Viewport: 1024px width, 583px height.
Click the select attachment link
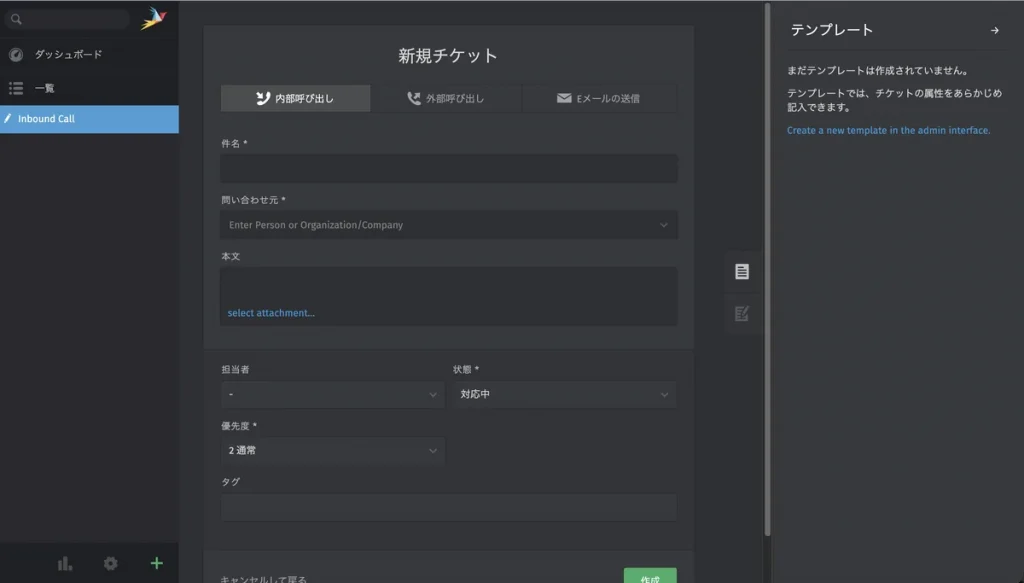click(x=271, y=313)
